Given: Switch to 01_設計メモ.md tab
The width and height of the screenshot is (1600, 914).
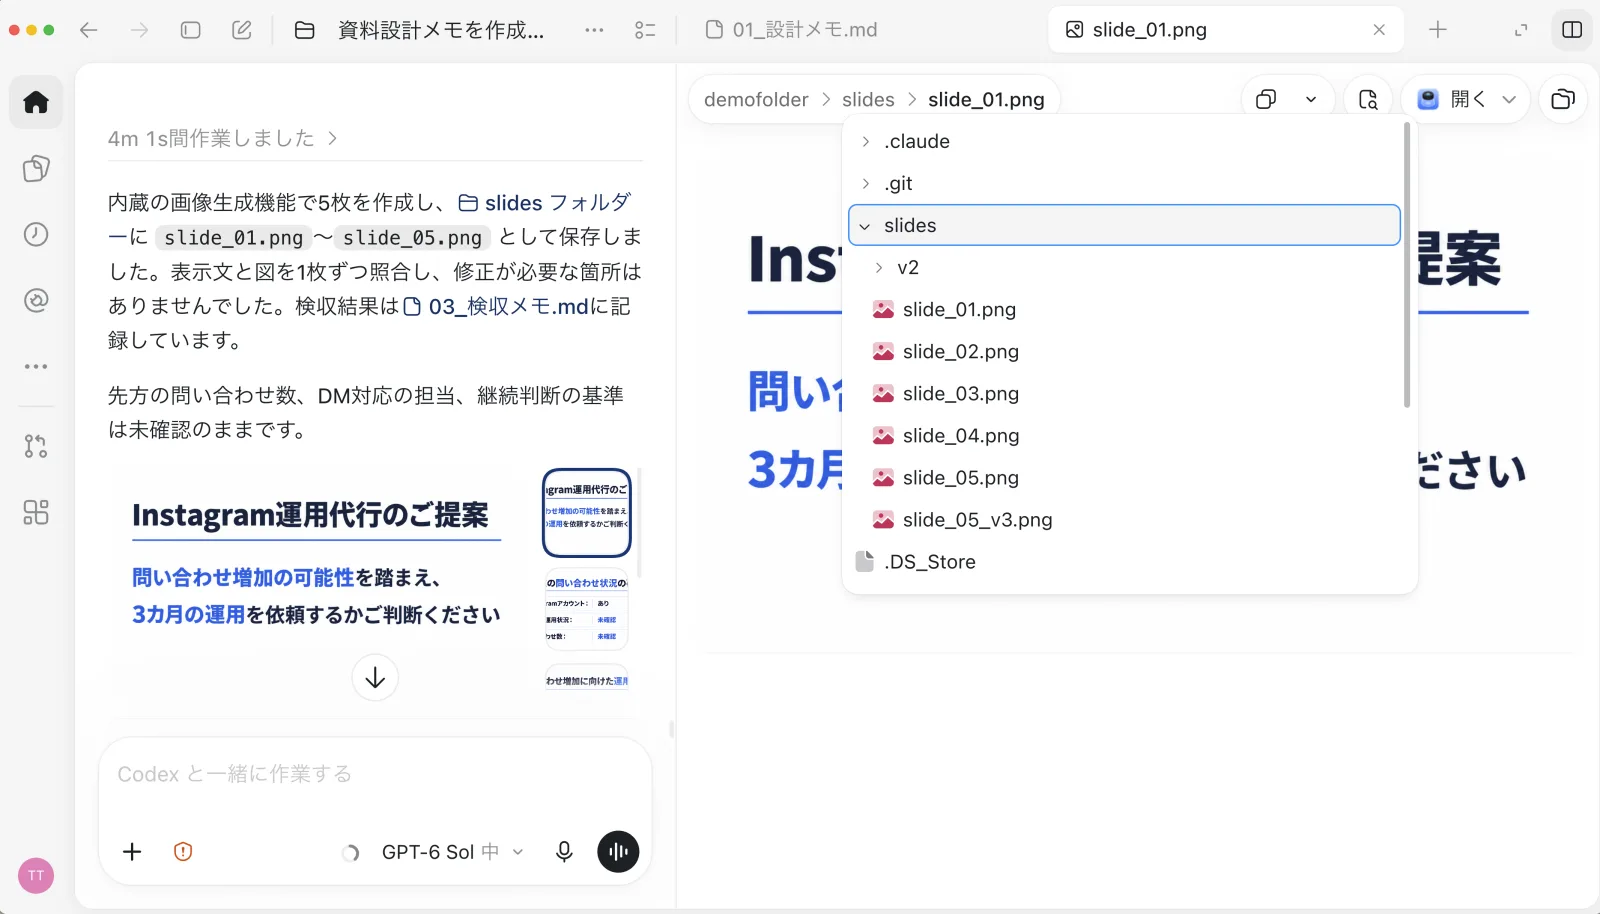Looking at the screenshot, I should click(791, 30).
